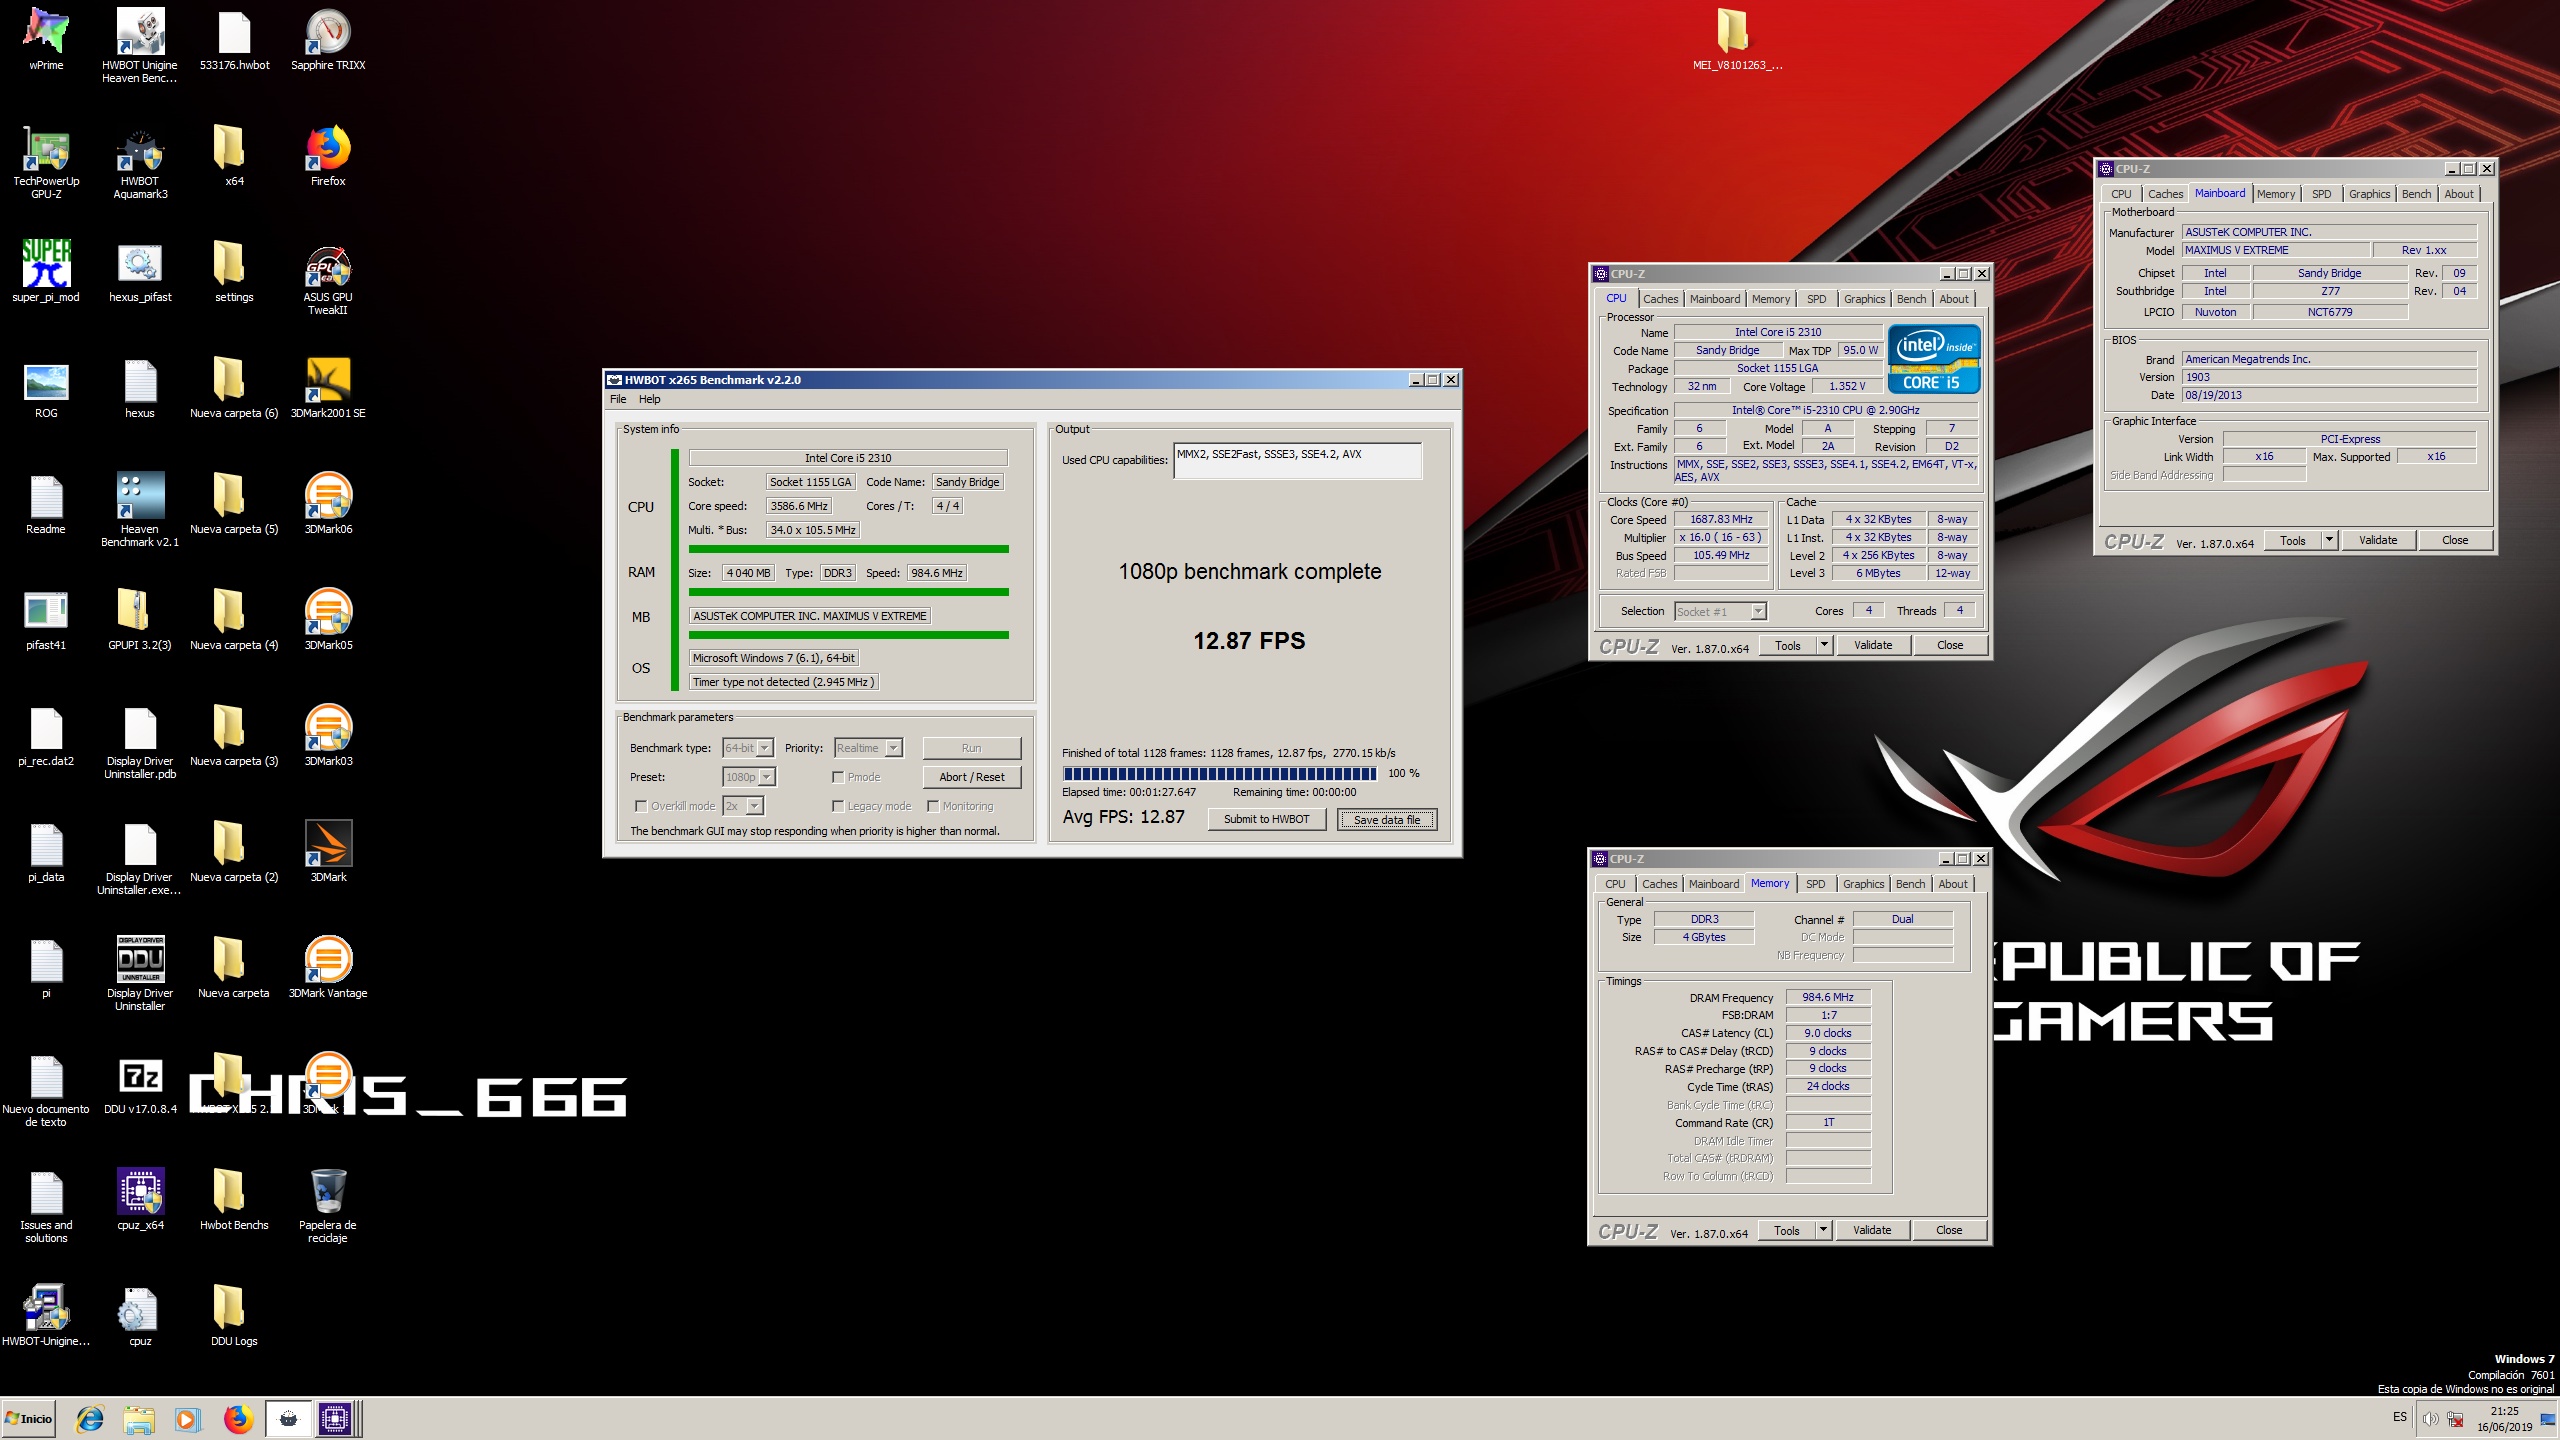2560x1440 pixels.
Task: Open Windows Explorer from the taskbar
Action: coord(139,1418)
